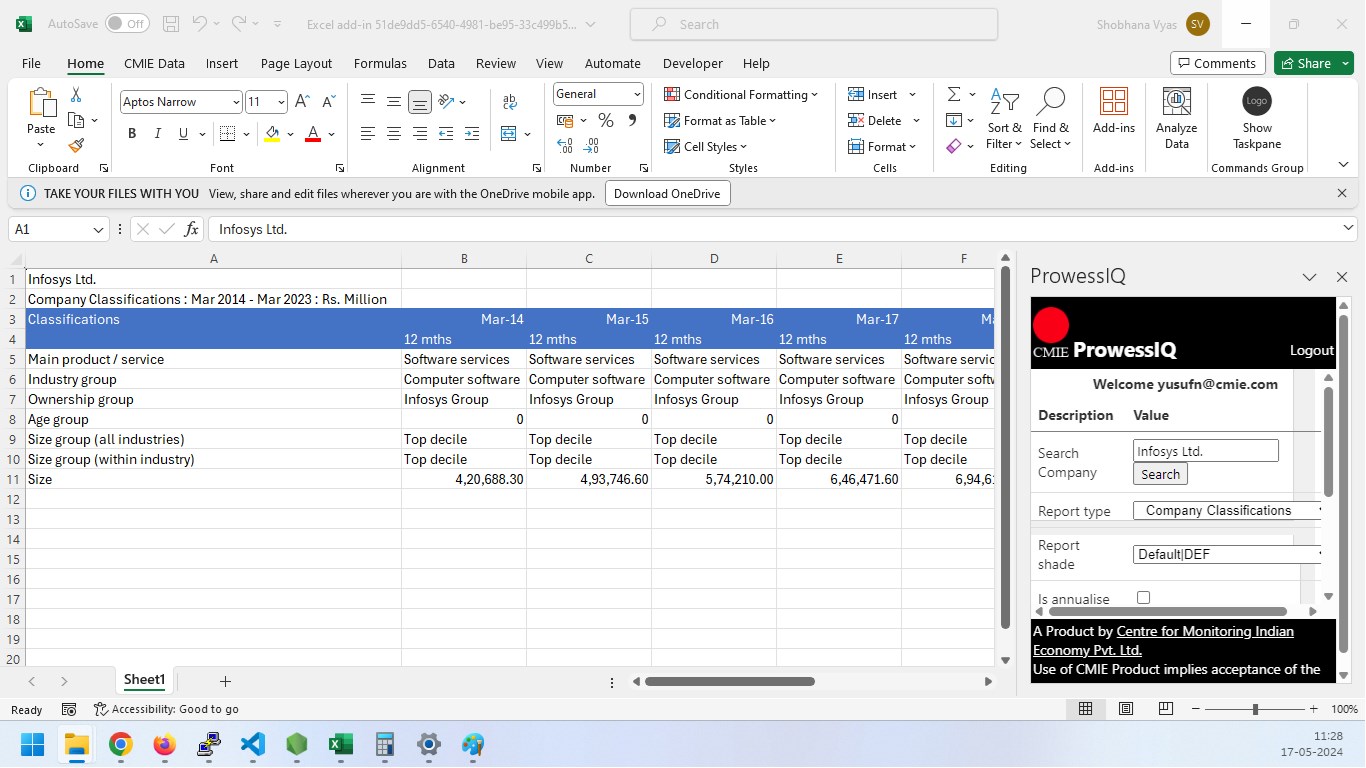Click the Paste clipboard icon
Screen dimensions: 1366x768
[x=41, y=103]
